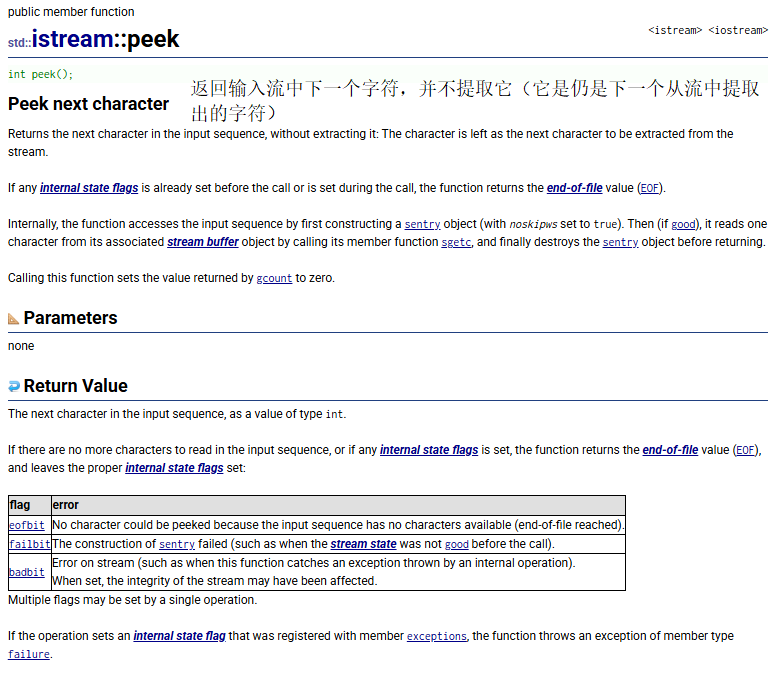Image resolution: width=778 pixels, height=675 pixels.
Task: Click the 'noskipws' italic code text
Action: point(533,224)
